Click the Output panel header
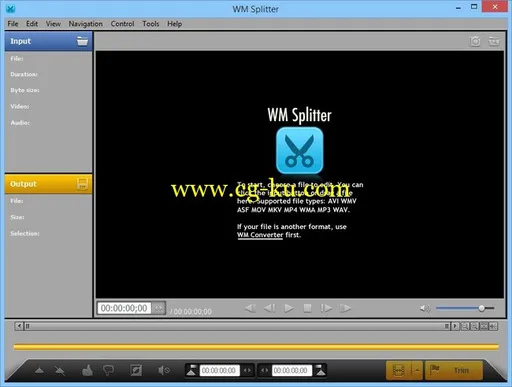512x387 pixels. click(x=48, y=184)
